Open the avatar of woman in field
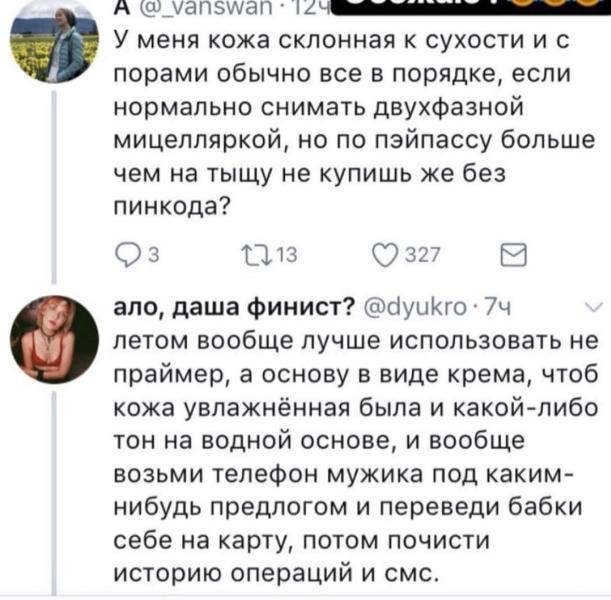The image size is (611, 600). pos(54,41)
